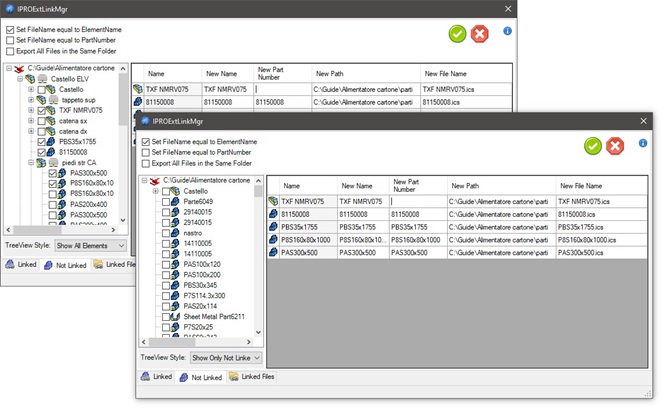Click 29140015 first tree item
The height and width of the screenshot is (408, 664).
point(198,212)
